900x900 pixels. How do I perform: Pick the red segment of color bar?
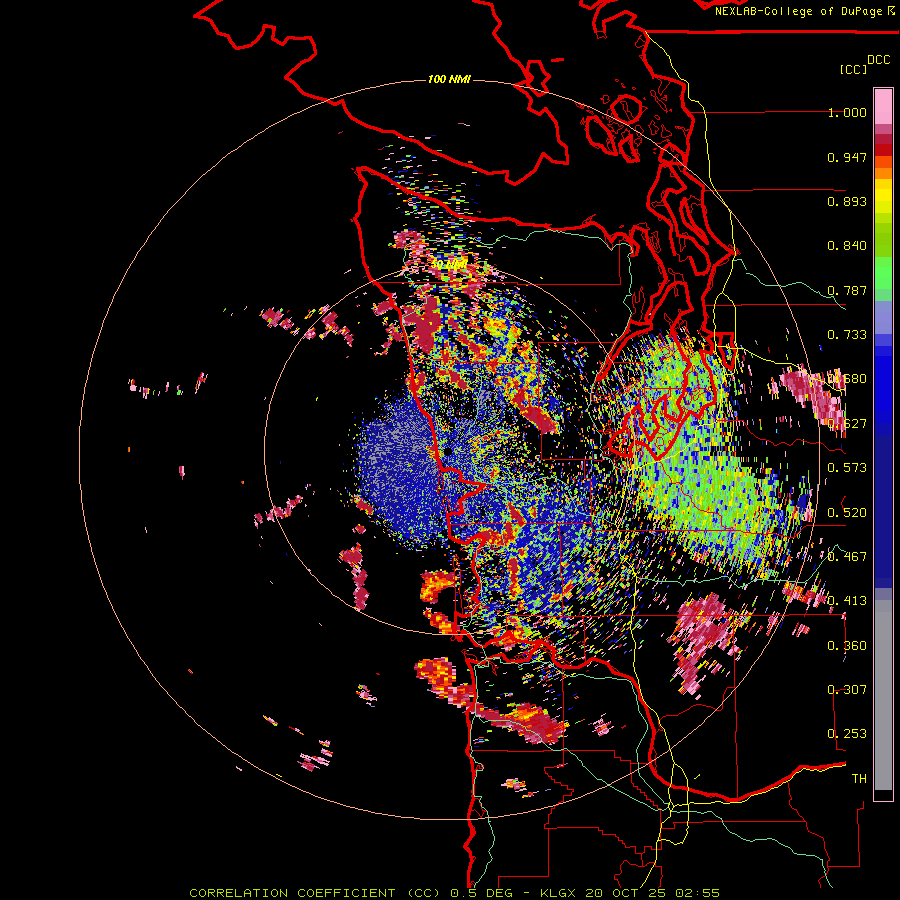pos(883,150)
